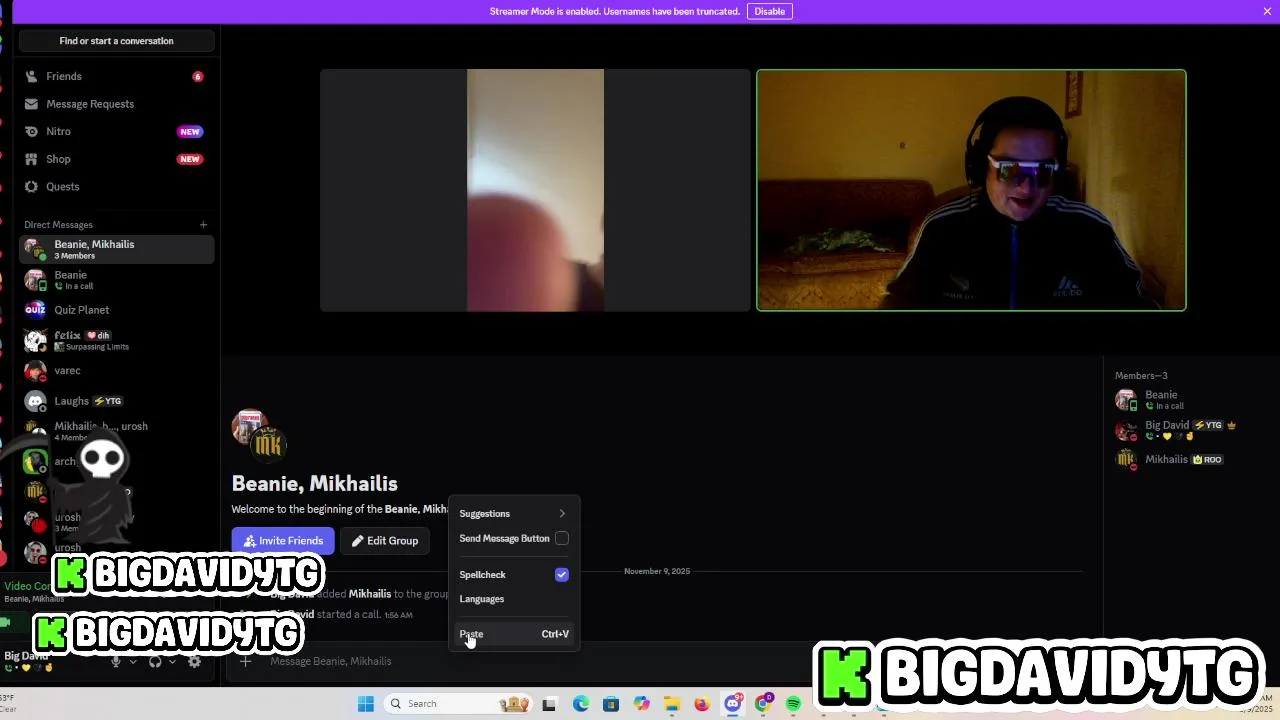1280x720 pixels.
Task: Click the Find or start a conversation box
Action: [x=116, y=41]
